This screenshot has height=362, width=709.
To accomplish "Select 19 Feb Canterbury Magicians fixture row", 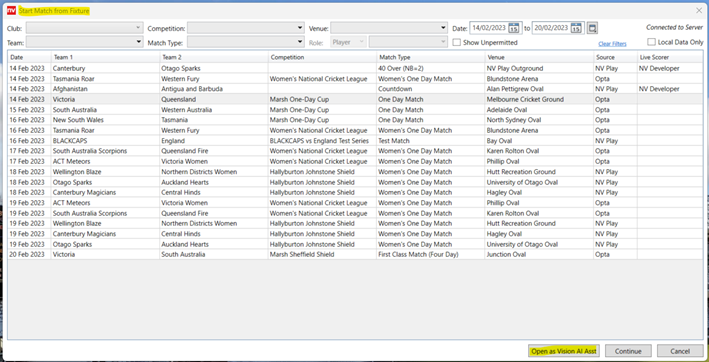I will point(355,234).
